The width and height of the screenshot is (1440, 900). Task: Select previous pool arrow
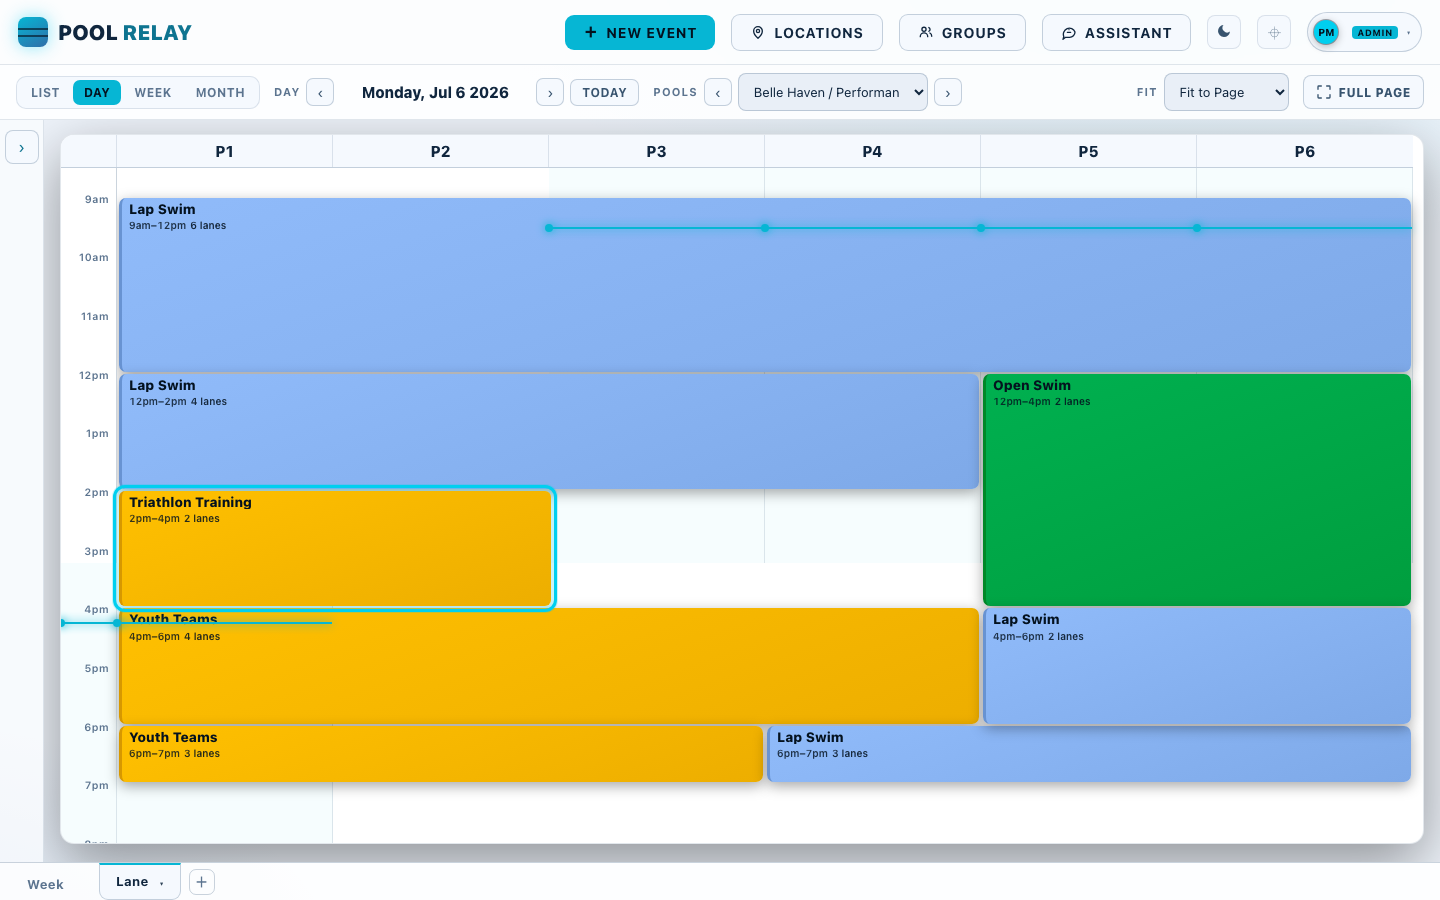718,92
